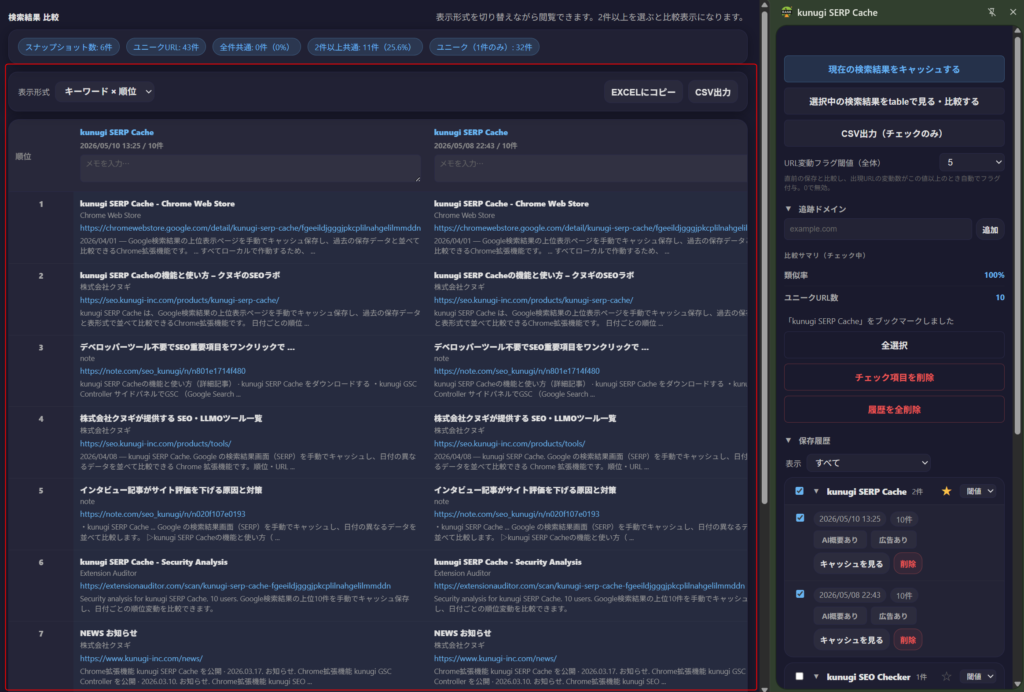Open kunugi SERP Cache header link above 2026/05/10 13:25
1024x692 pixels.
point(117,132)
